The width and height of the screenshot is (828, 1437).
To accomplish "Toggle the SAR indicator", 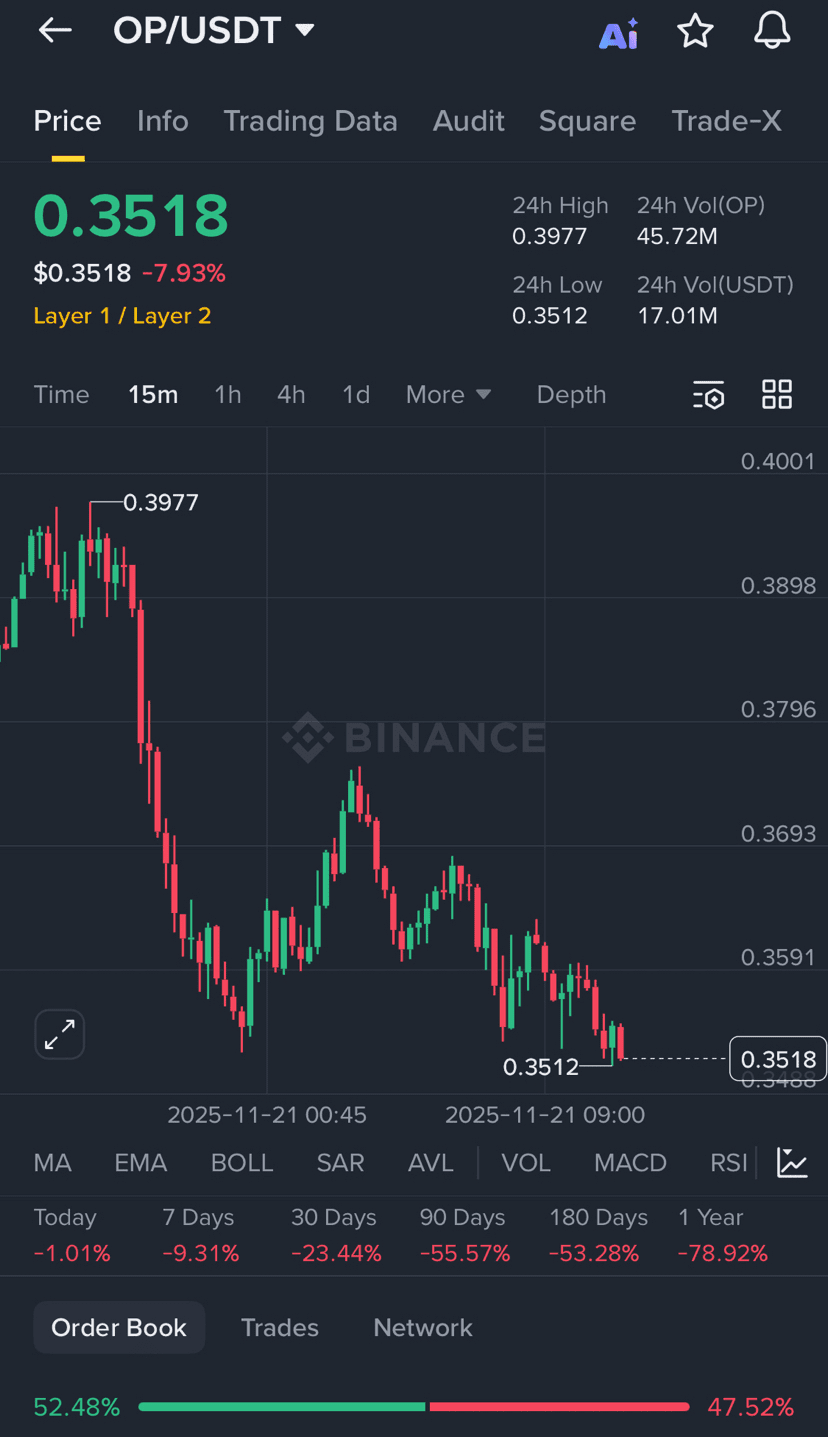I will 340,1163.
